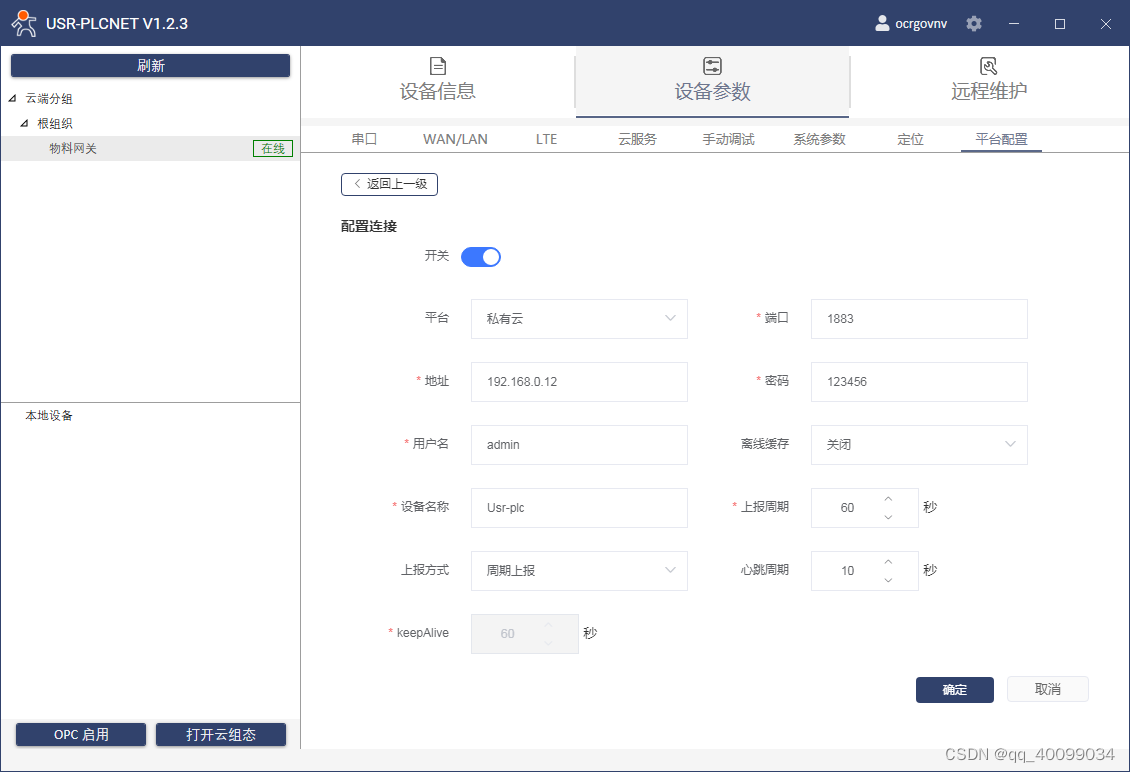Click the USR-PLCNET logo icon
Screen dimensions: 1130x772
click(24, 23)
